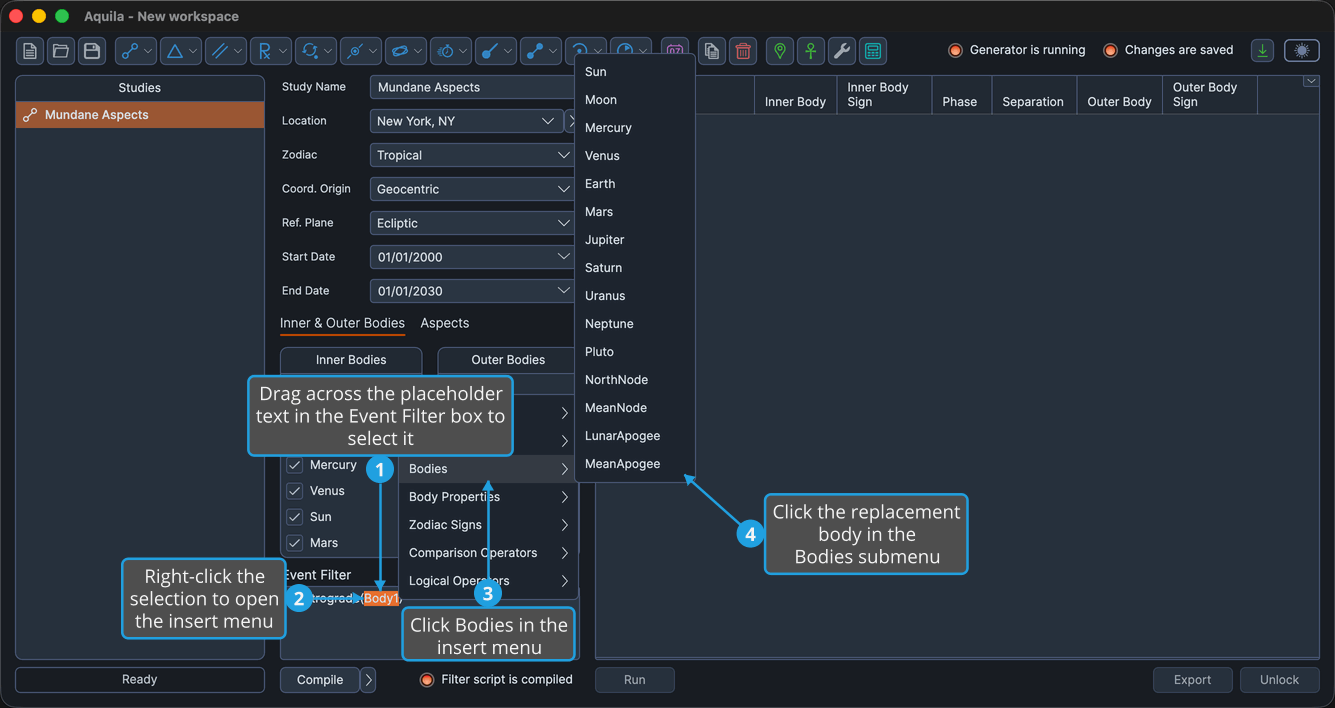Open a workspace with the folder icon
The width and height of the screenshot is (1335, 708).
61,51
